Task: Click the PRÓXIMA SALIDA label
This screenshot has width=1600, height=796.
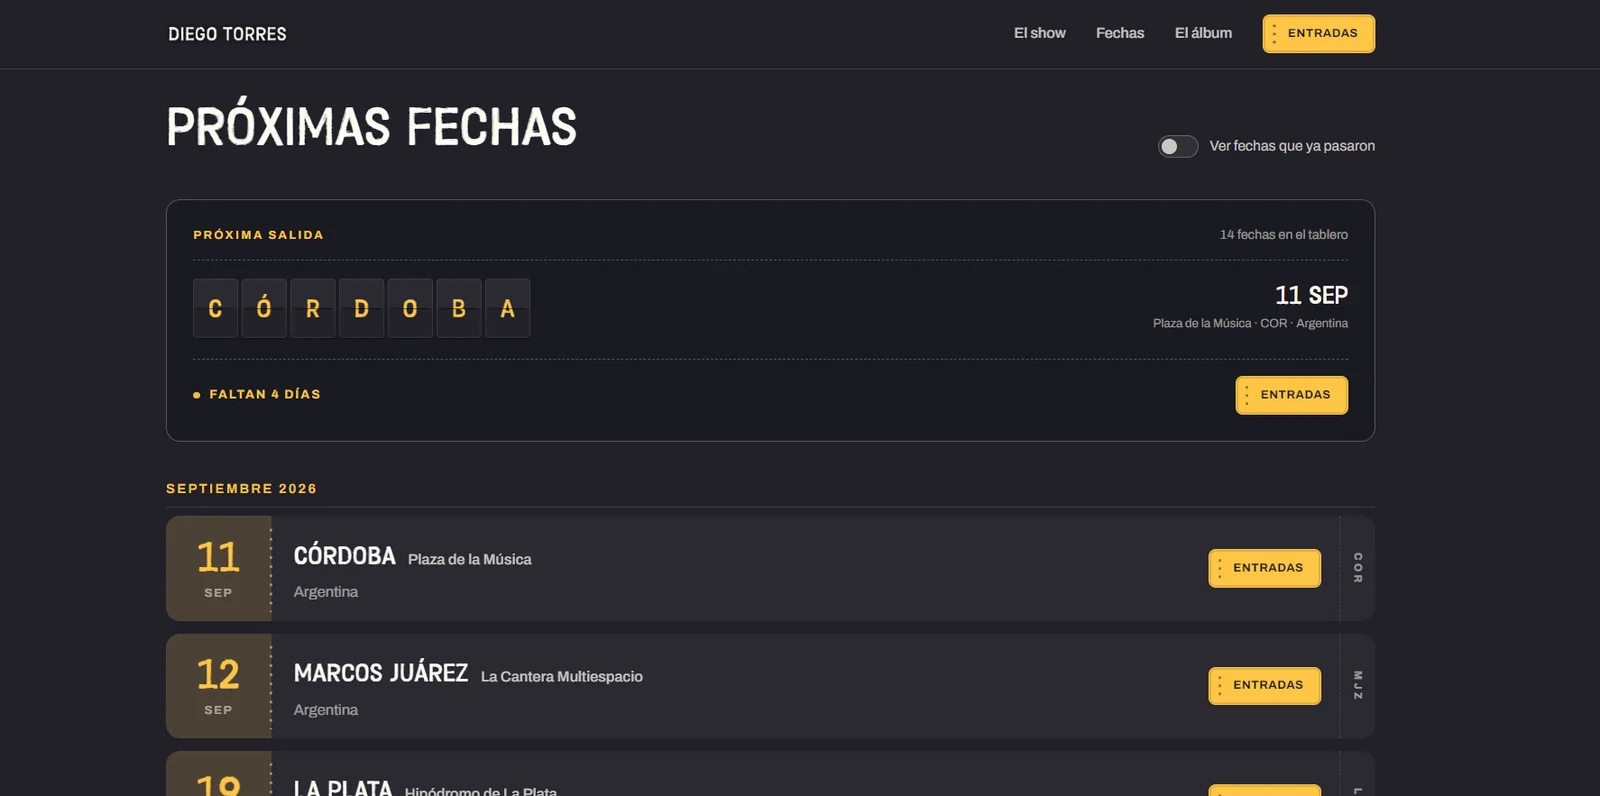Action: tap(258, 235)
